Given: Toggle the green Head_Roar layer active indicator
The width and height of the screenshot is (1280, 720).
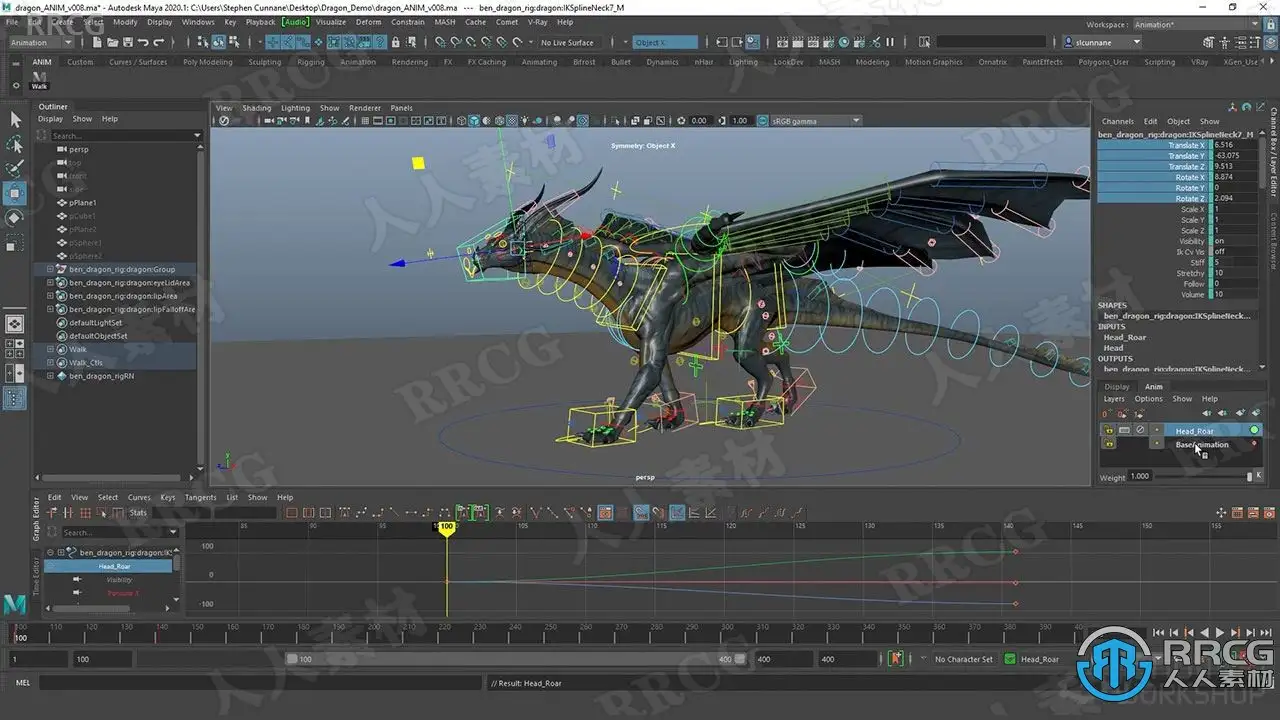Looking at the screenshot, I should click(x=1254, y=430).
